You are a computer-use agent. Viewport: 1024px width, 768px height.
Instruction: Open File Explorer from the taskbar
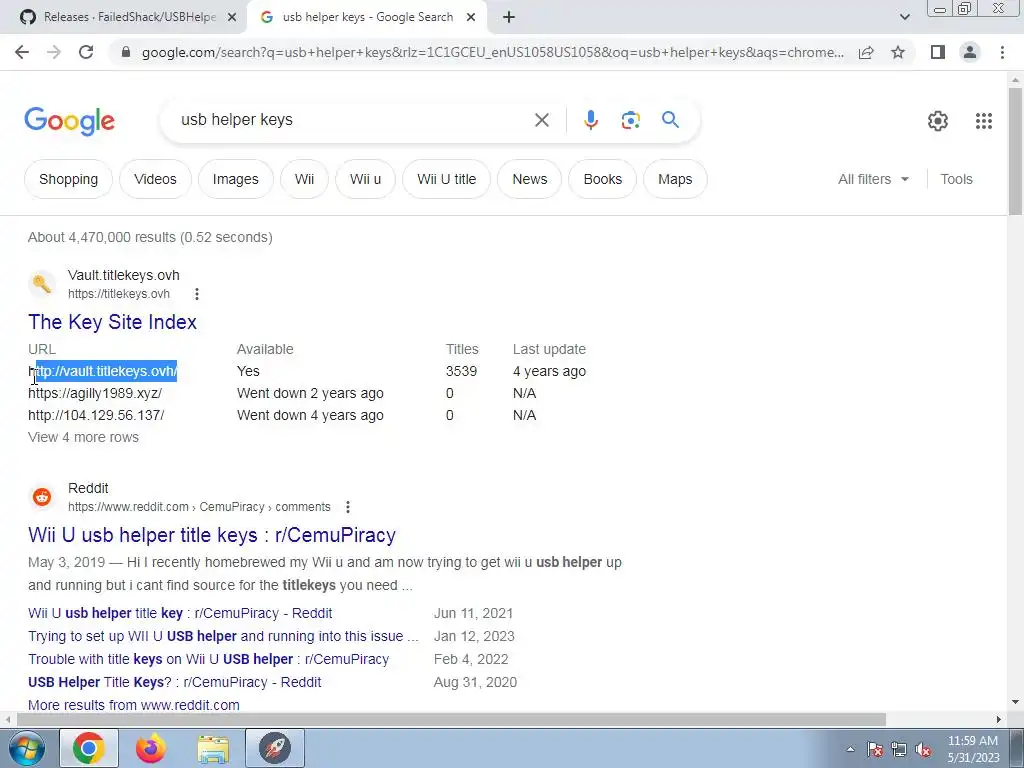click(x=213, y=748)
